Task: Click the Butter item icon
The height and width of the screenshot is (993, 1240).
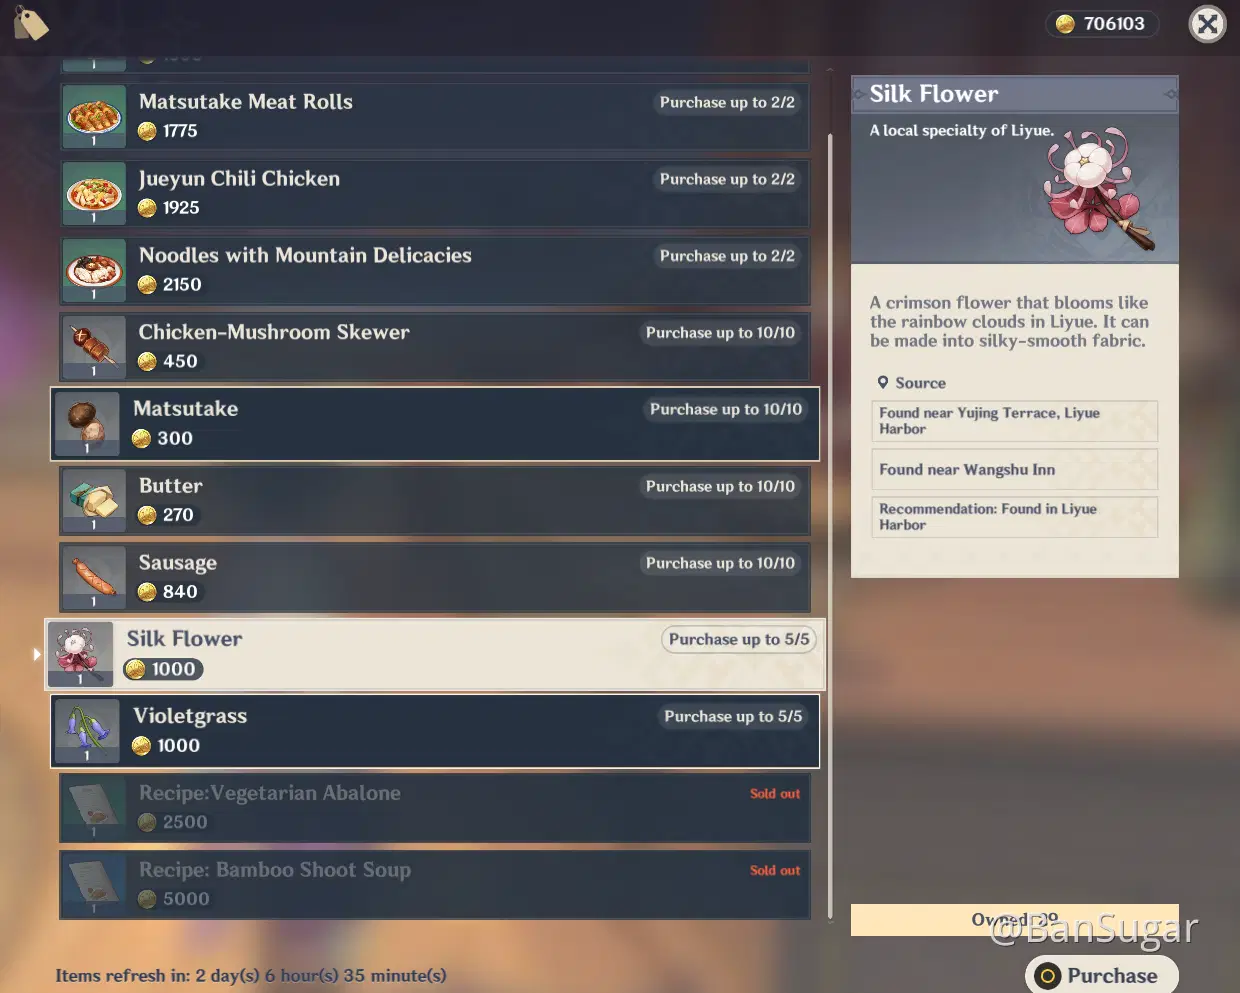Action: (94, 501)
